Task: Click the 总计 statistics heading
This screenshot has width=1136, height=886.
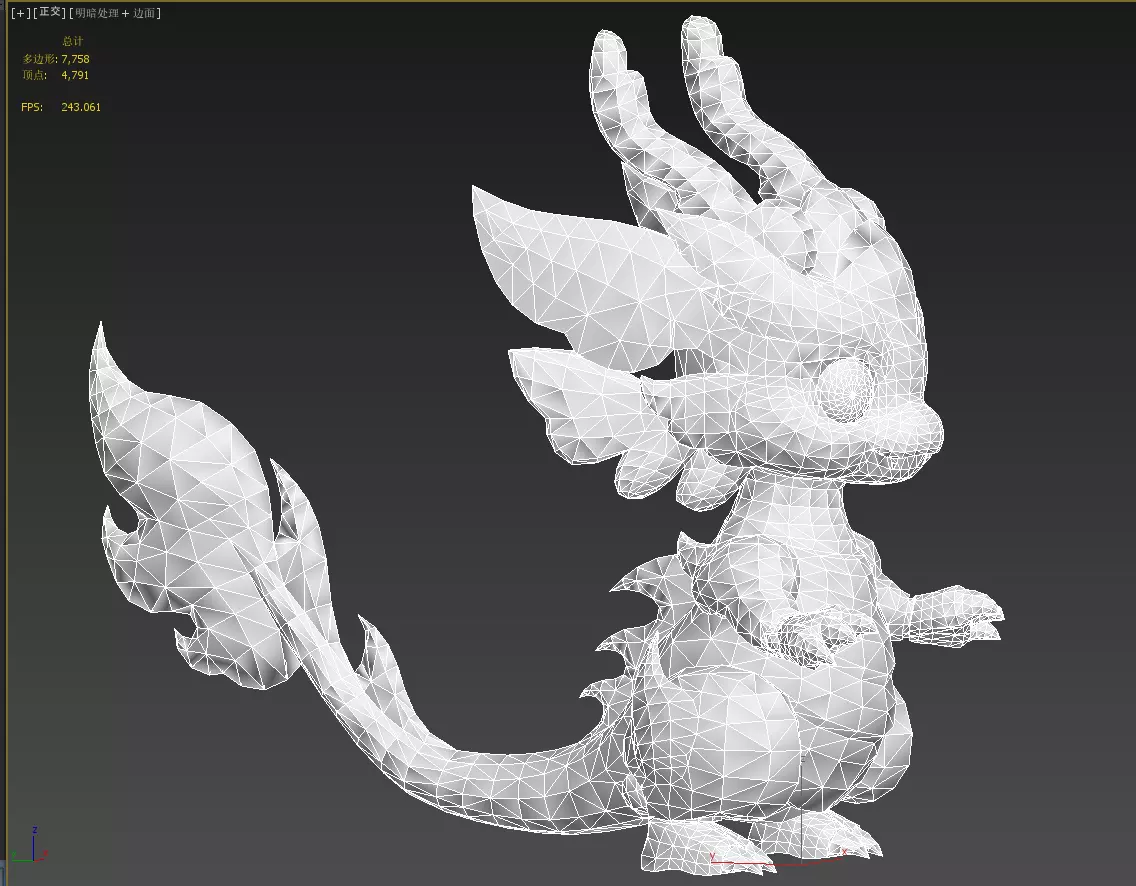Action: point(72,41)
